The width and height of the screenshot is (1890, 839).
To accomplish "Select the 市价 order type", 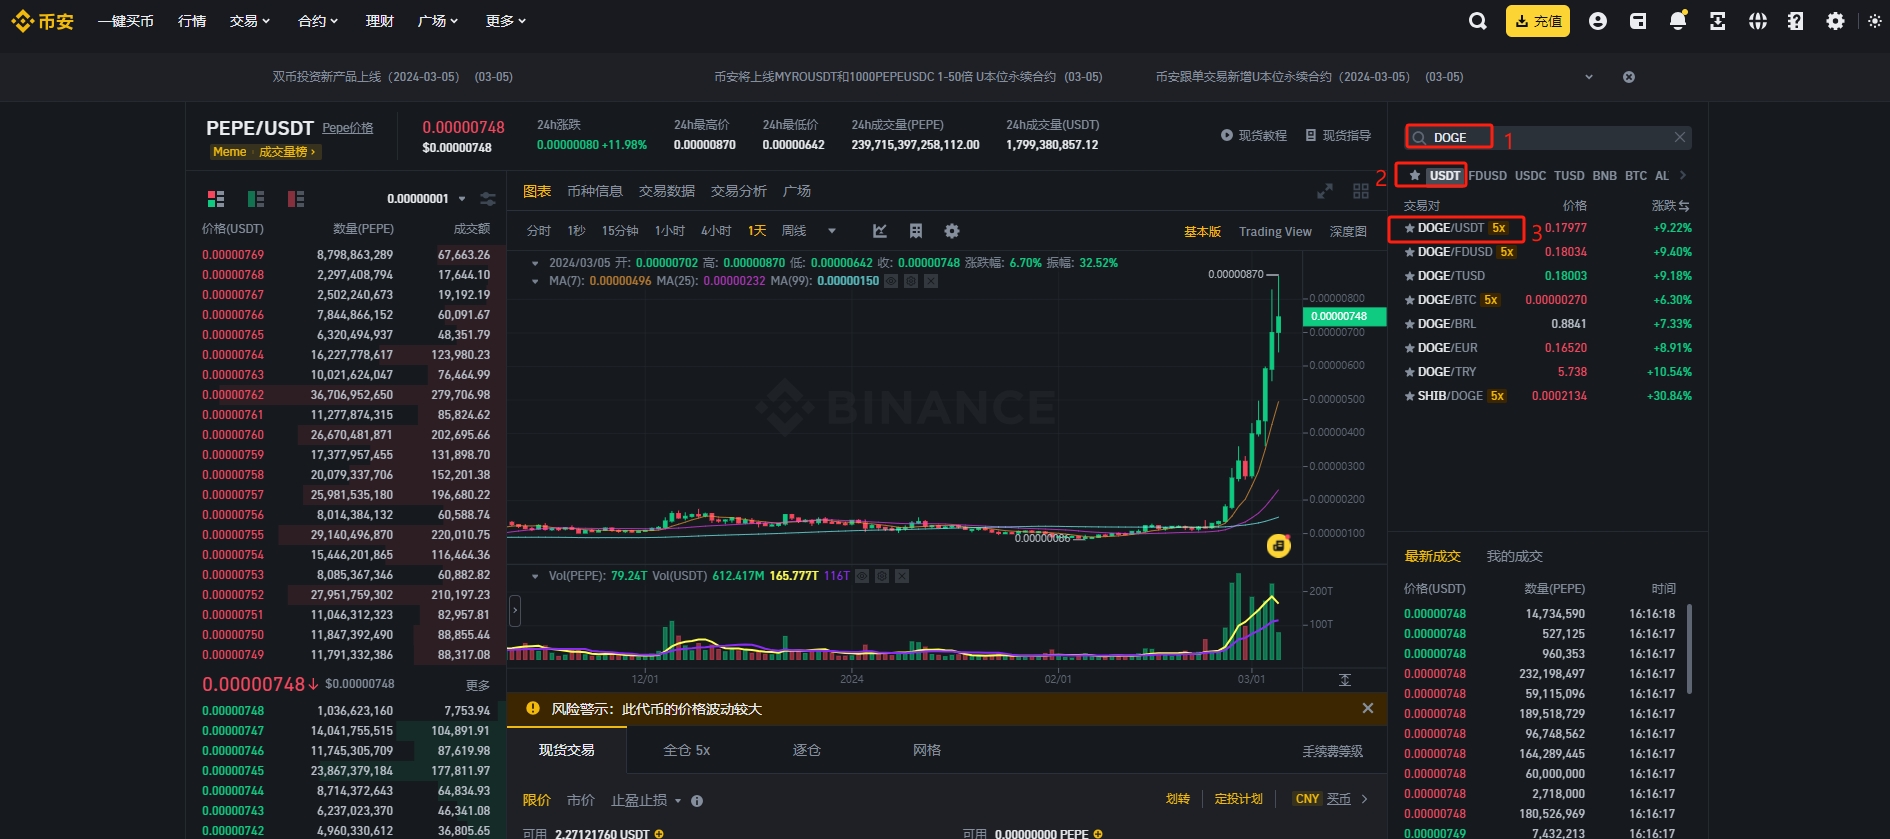I will pos(581,800).
